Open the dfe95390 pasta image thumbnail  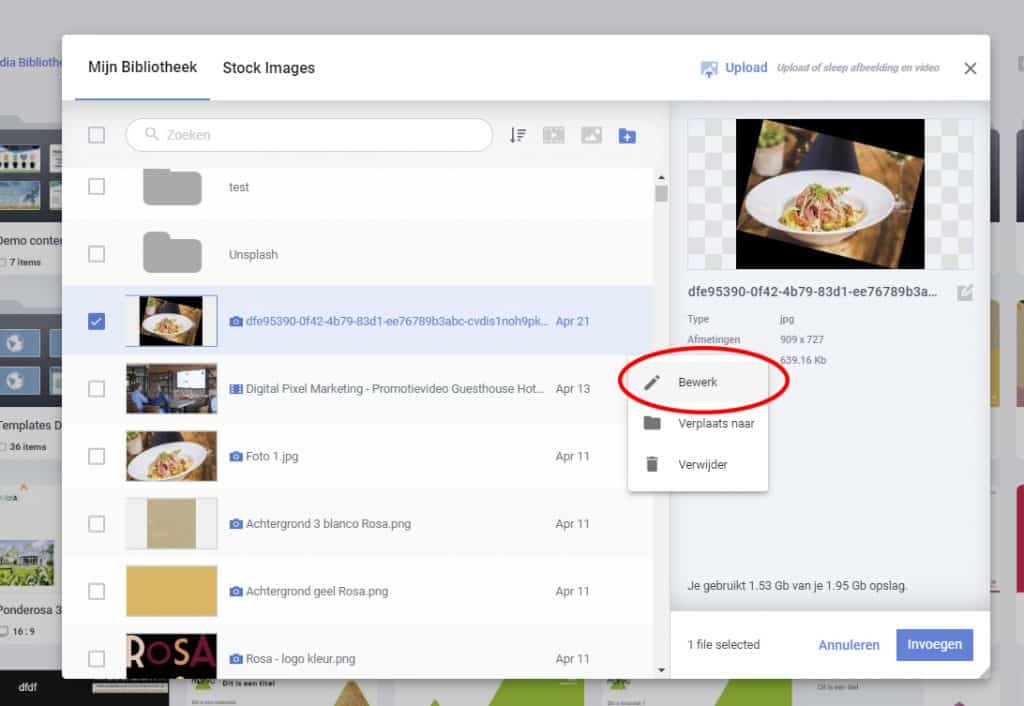pyautogui.click(x=171, y=321)
